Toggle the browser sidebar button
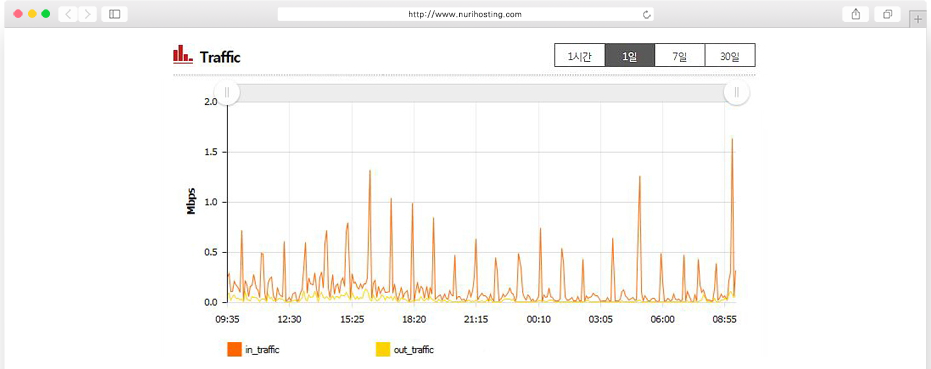This screenshot has width=931, height=369. [115, 14]
